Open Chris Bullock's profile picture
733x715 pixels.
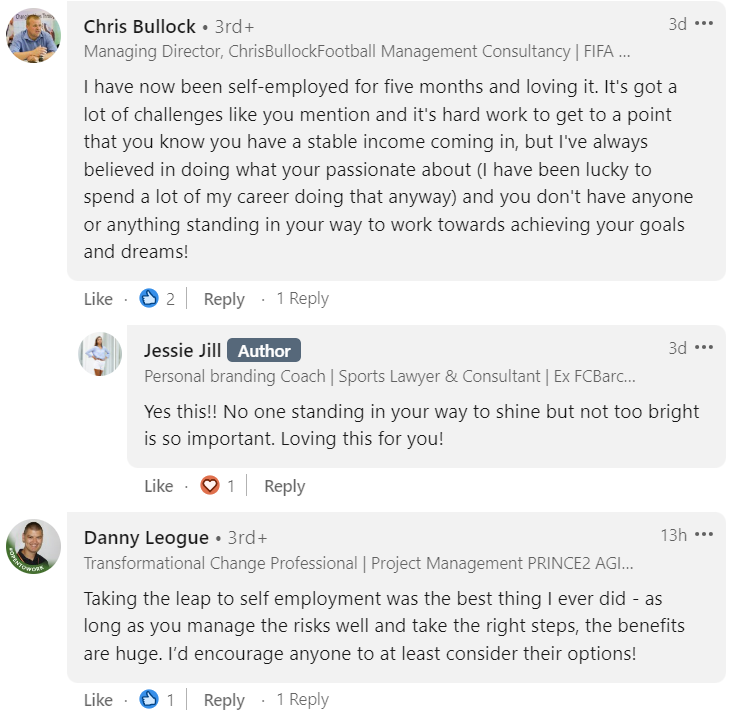[x=34, y=34]
